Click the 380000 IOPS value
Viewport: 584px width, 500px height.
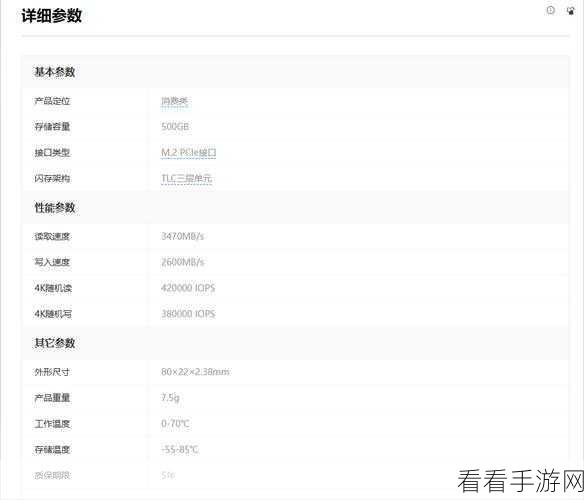pos(188,314)
